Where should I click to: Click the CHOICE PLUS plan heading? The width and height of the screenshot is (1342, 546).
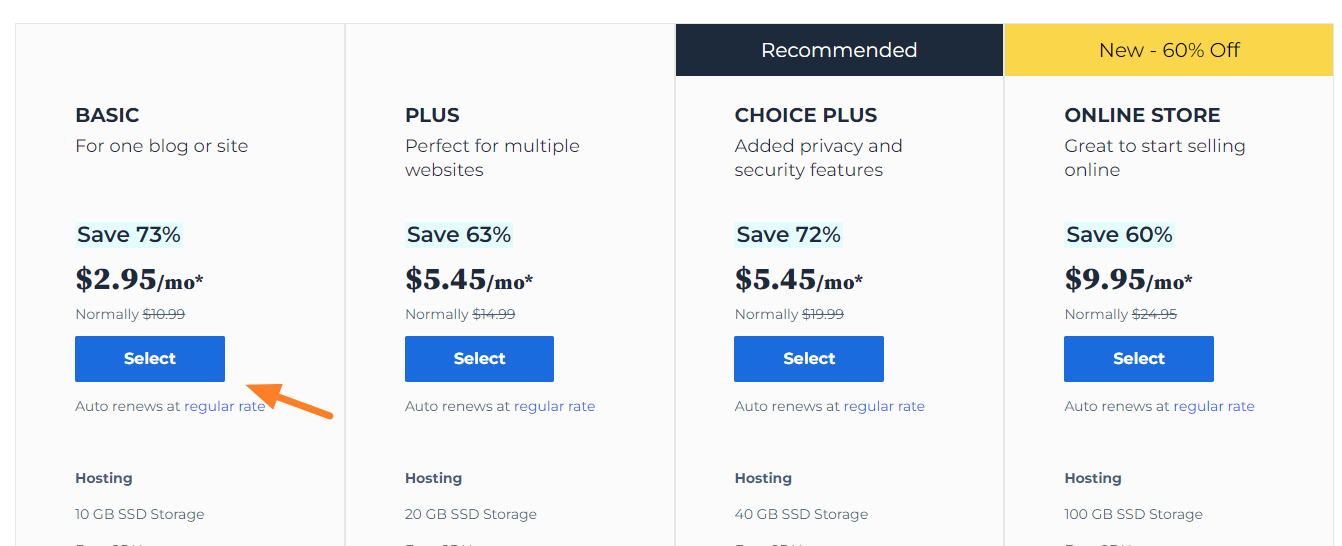coord(806,115)
